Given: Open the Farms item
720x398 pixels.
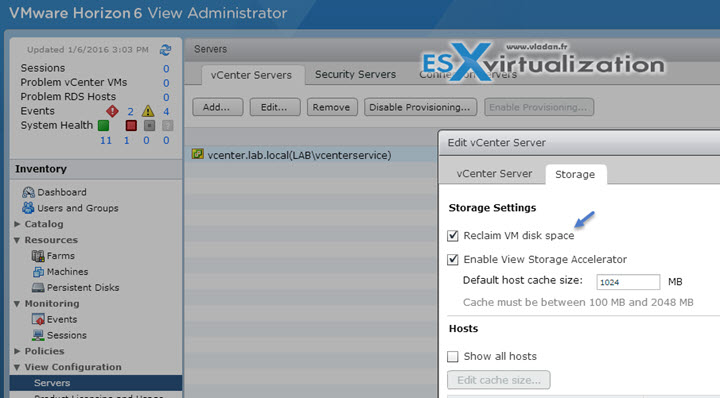Looking at the screenshot, I should point(61,256).
